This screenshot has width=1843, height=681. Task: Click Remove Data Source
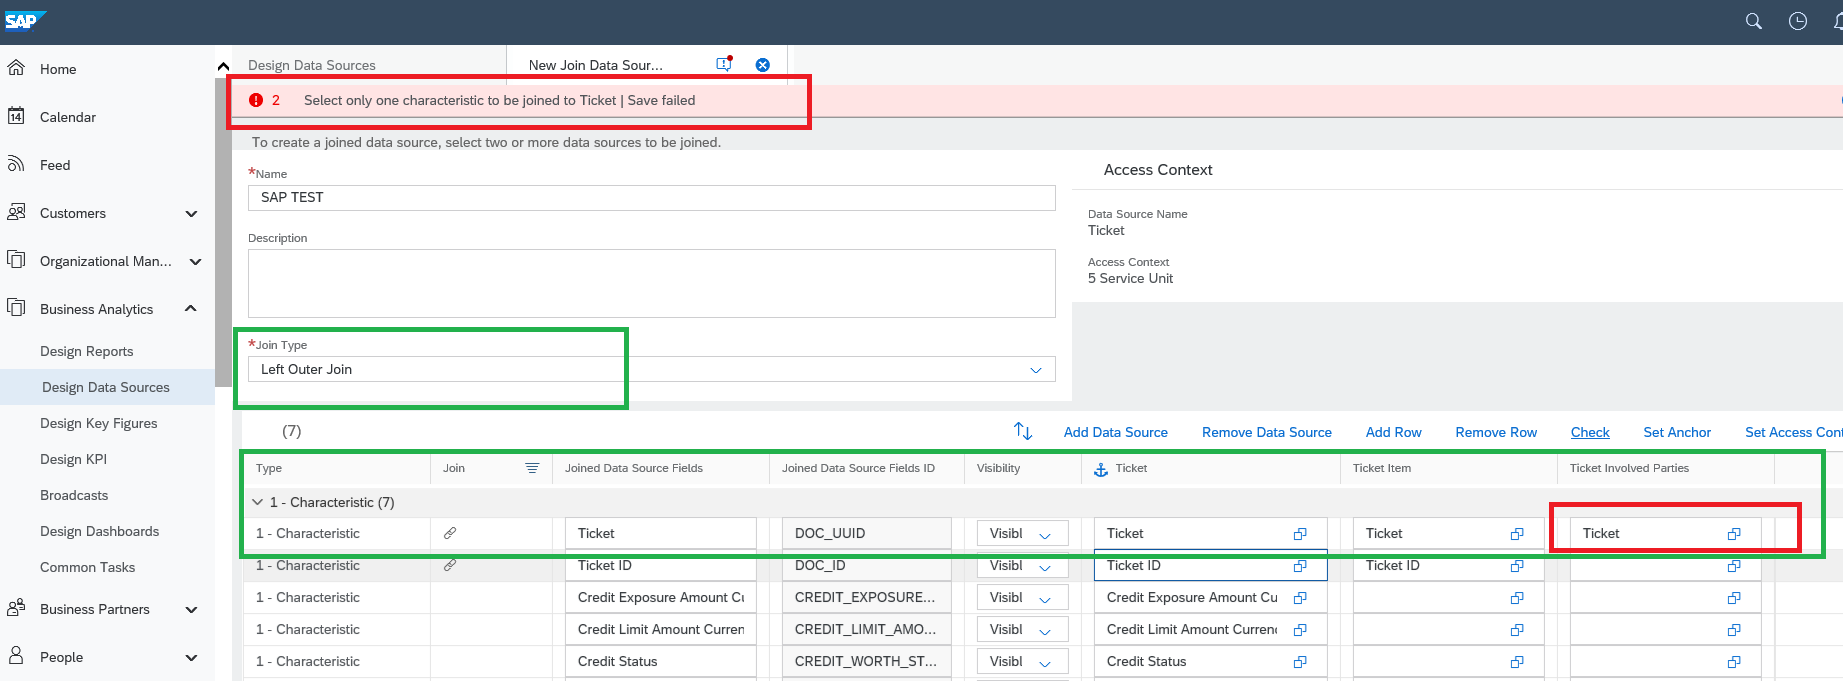coord(1267,432)
